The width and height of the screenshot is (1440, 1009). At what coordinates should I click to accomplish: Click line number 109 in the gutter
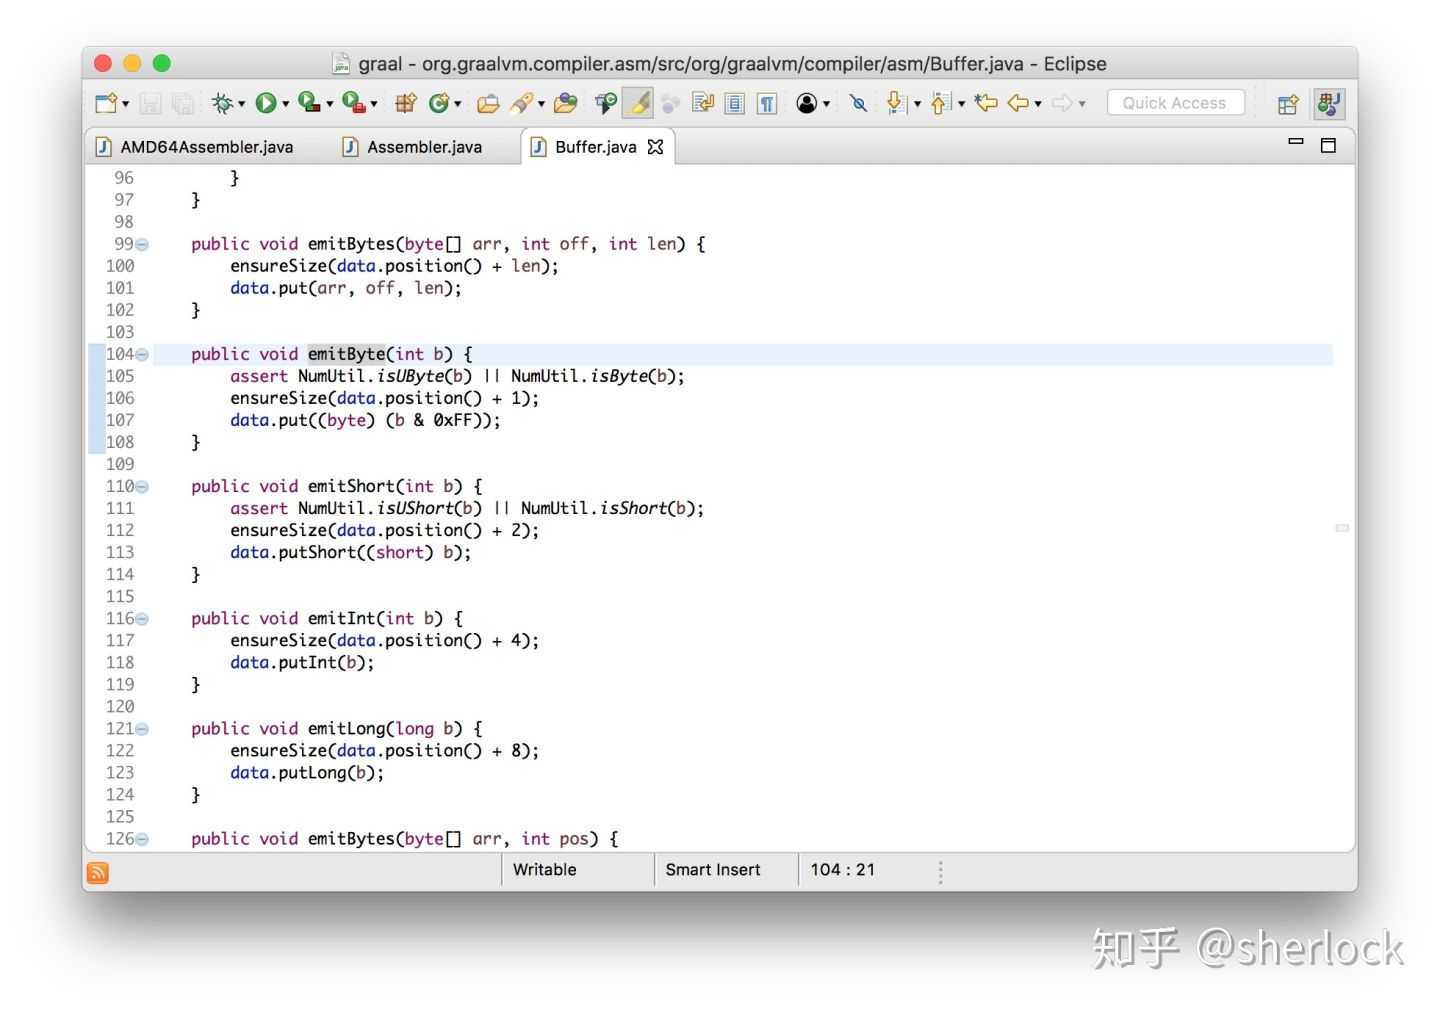coord(120,464)
